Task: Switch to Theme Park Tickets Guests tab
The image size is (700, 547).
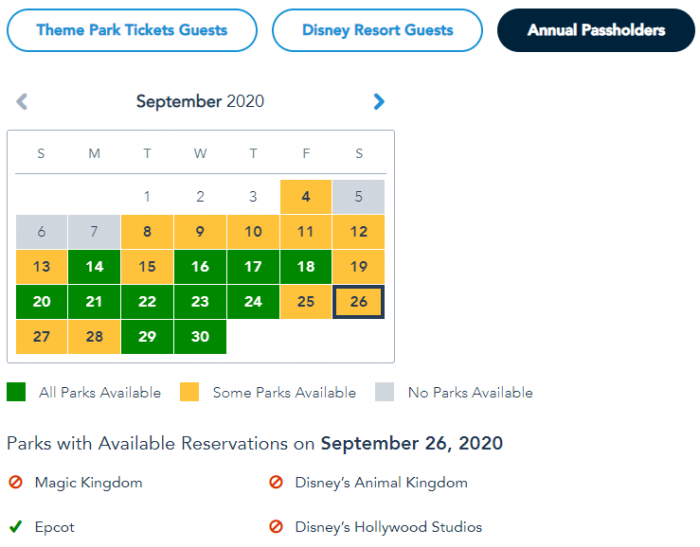Action: click(x=132, y=30)
